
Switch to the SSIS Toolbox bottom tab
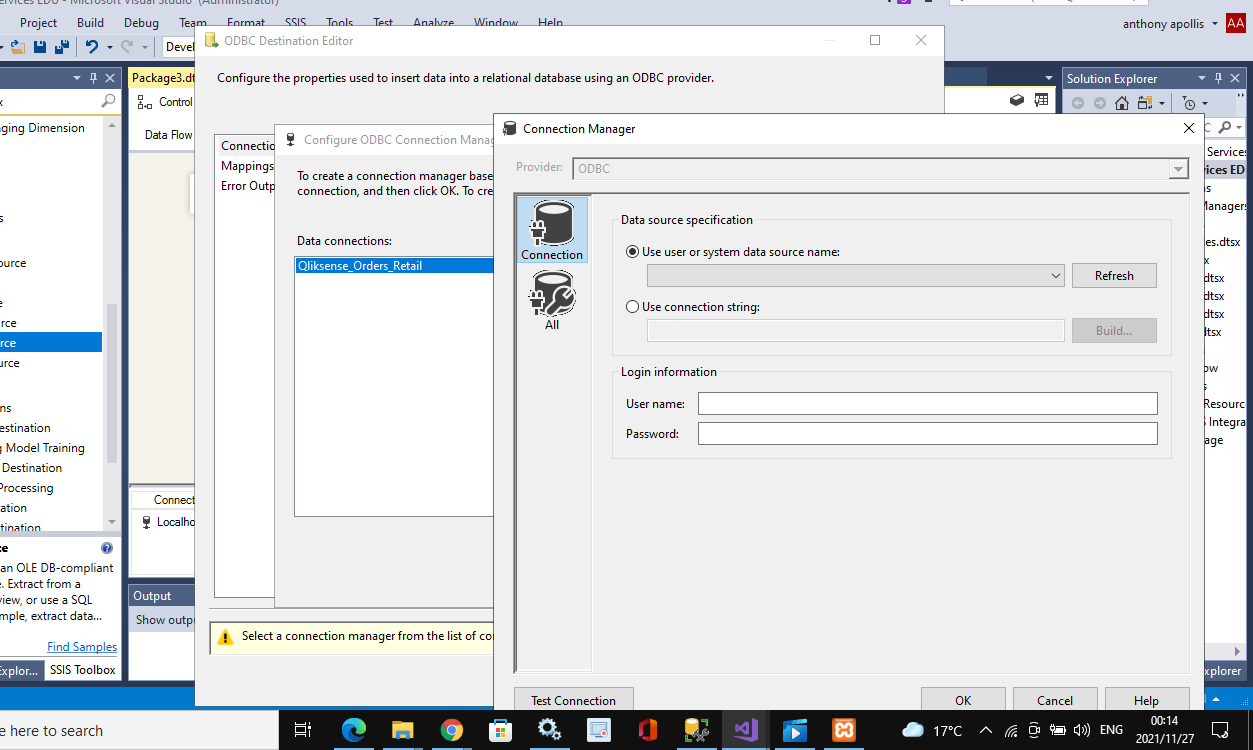83,670
